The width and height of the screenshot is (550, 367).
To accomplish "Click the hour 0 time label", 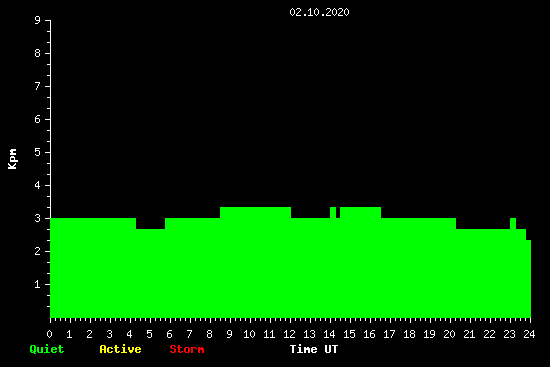I will tap(49, 334).
